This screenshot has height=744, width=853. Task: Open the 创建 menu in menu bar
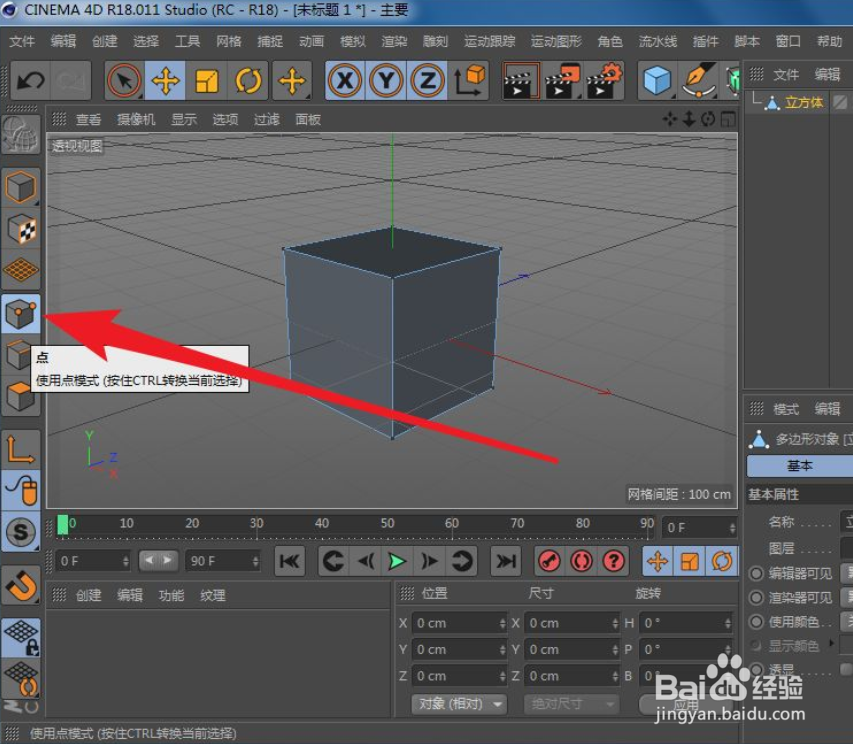105,41
